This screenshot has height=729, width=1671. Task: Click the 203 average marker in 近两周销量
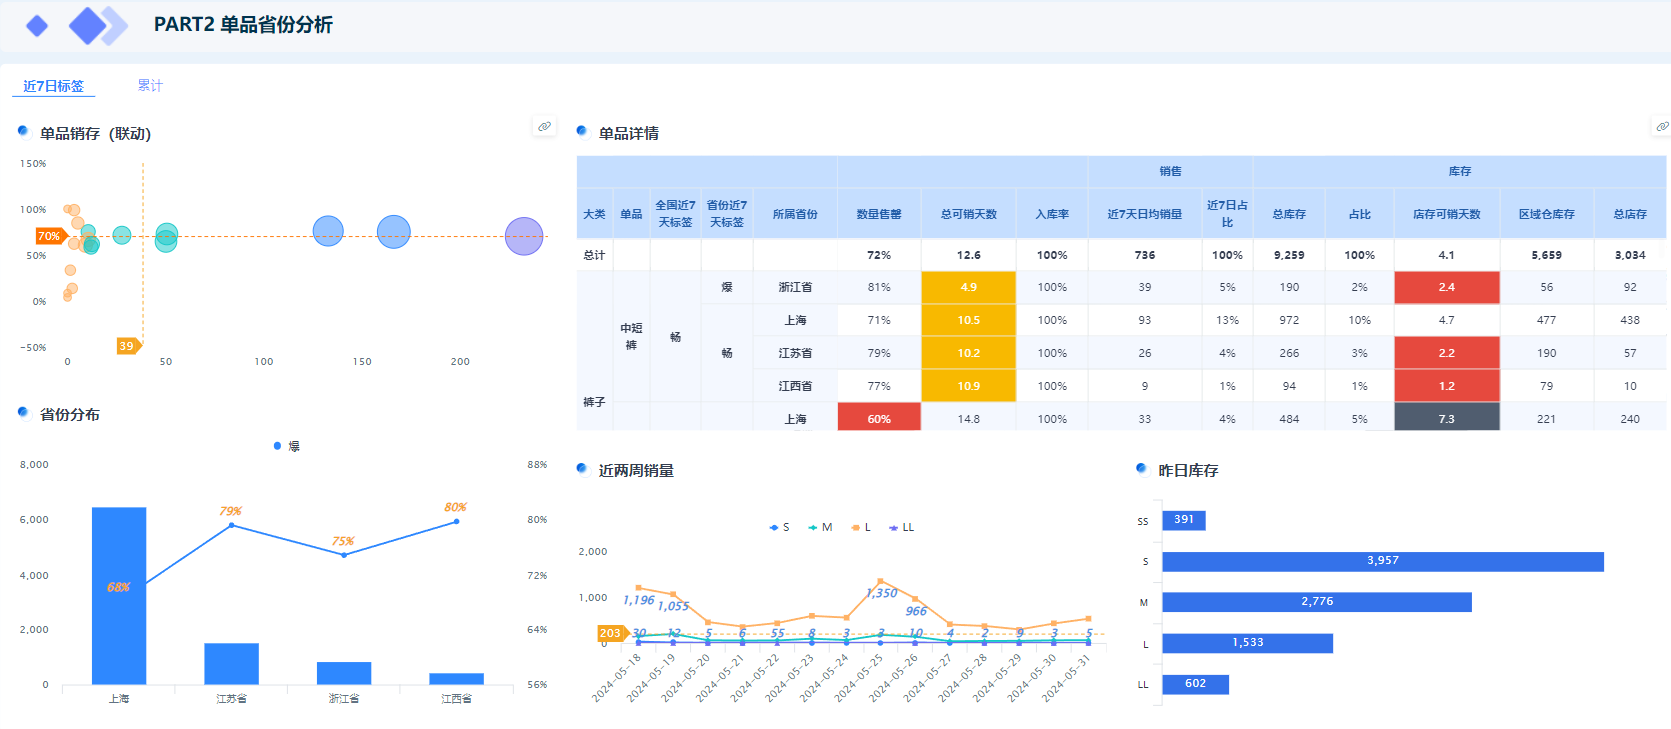[611, 633]
